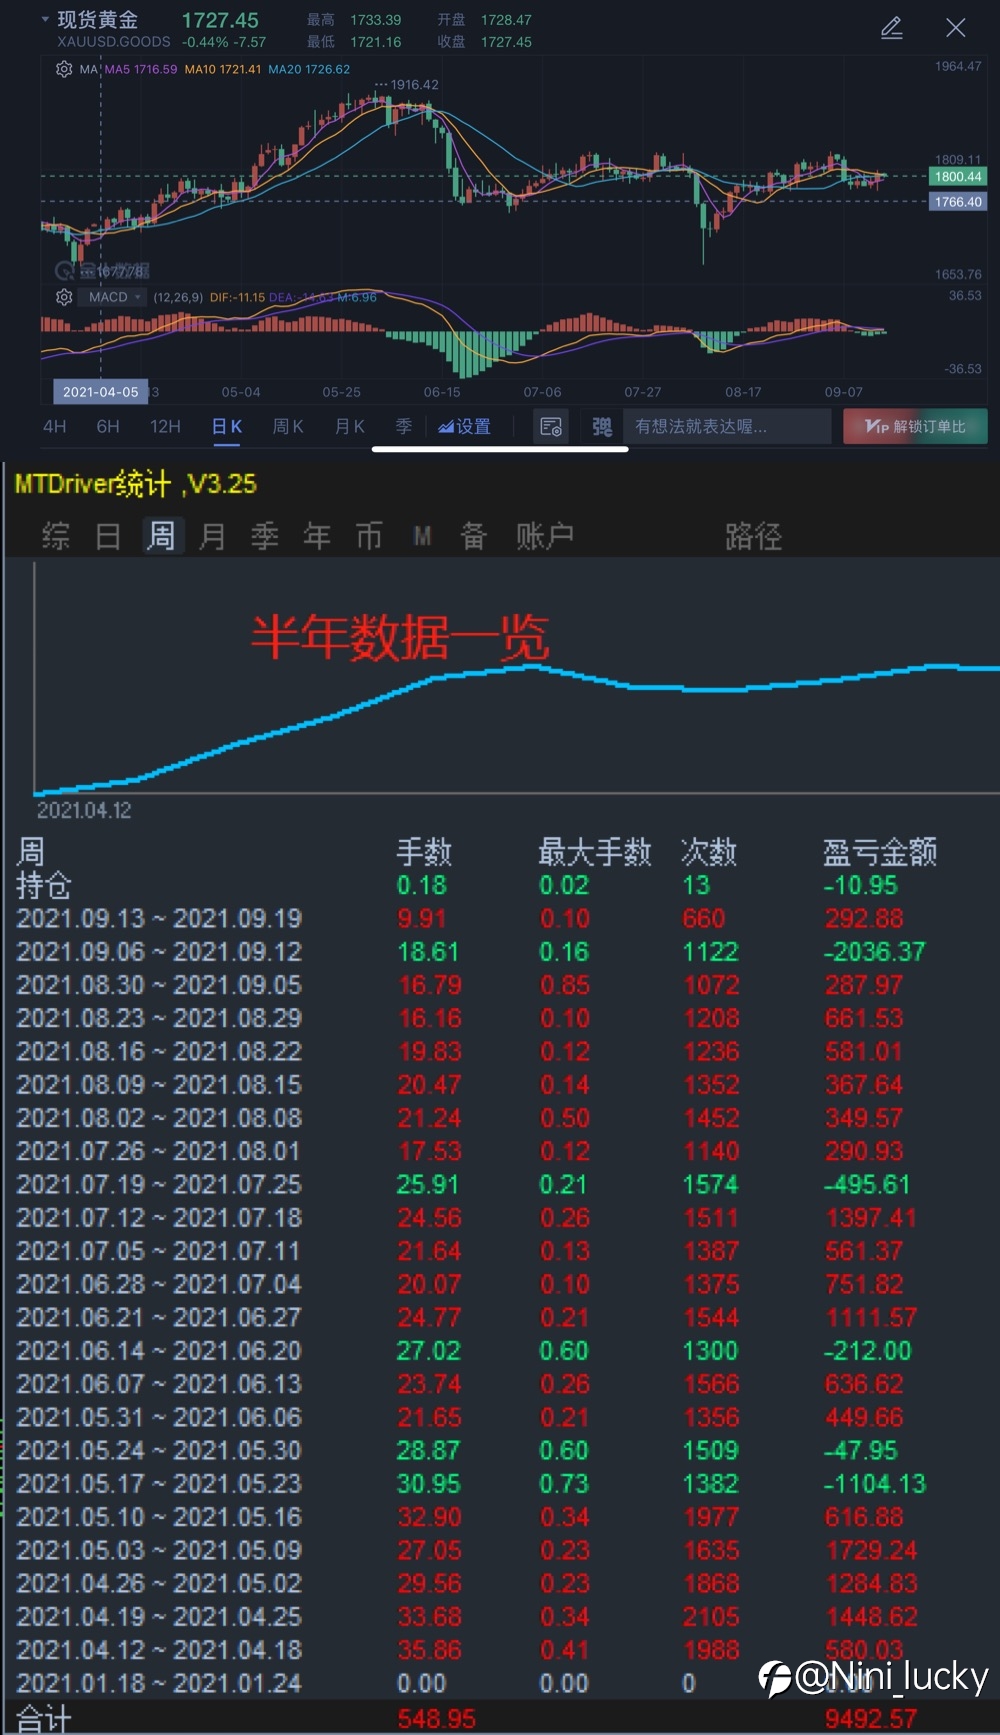
Task: Select the 2021.04.12 chart start date
Action: pos(84,810)
